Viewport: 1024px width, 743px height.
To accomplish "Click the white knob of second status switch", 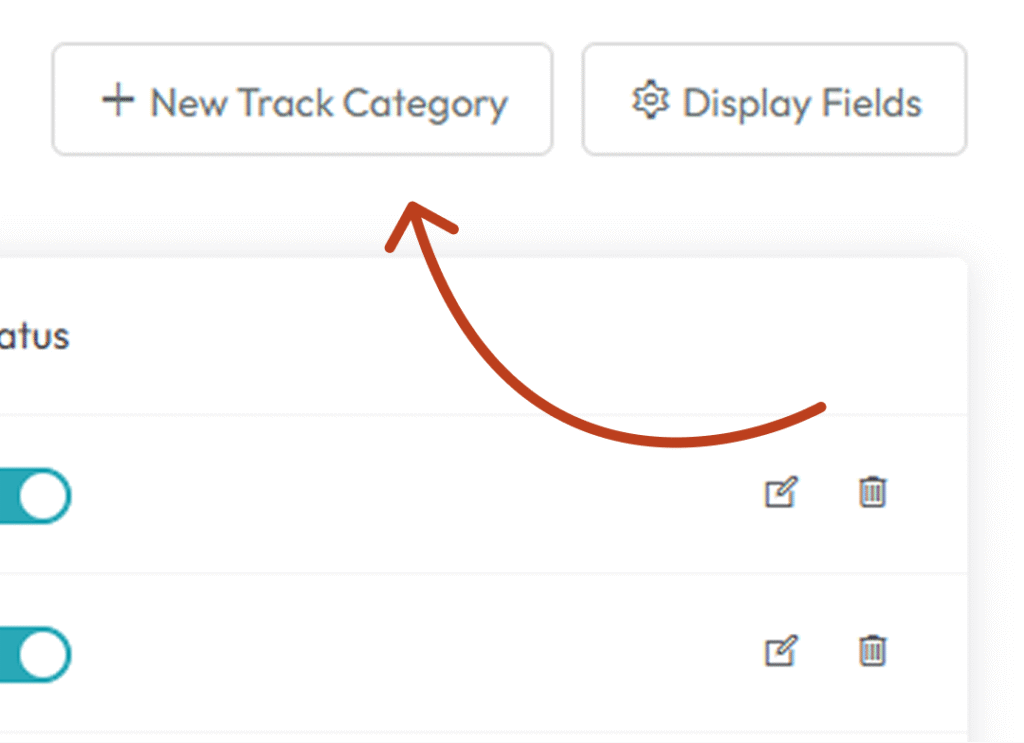I will pos(43,655).
